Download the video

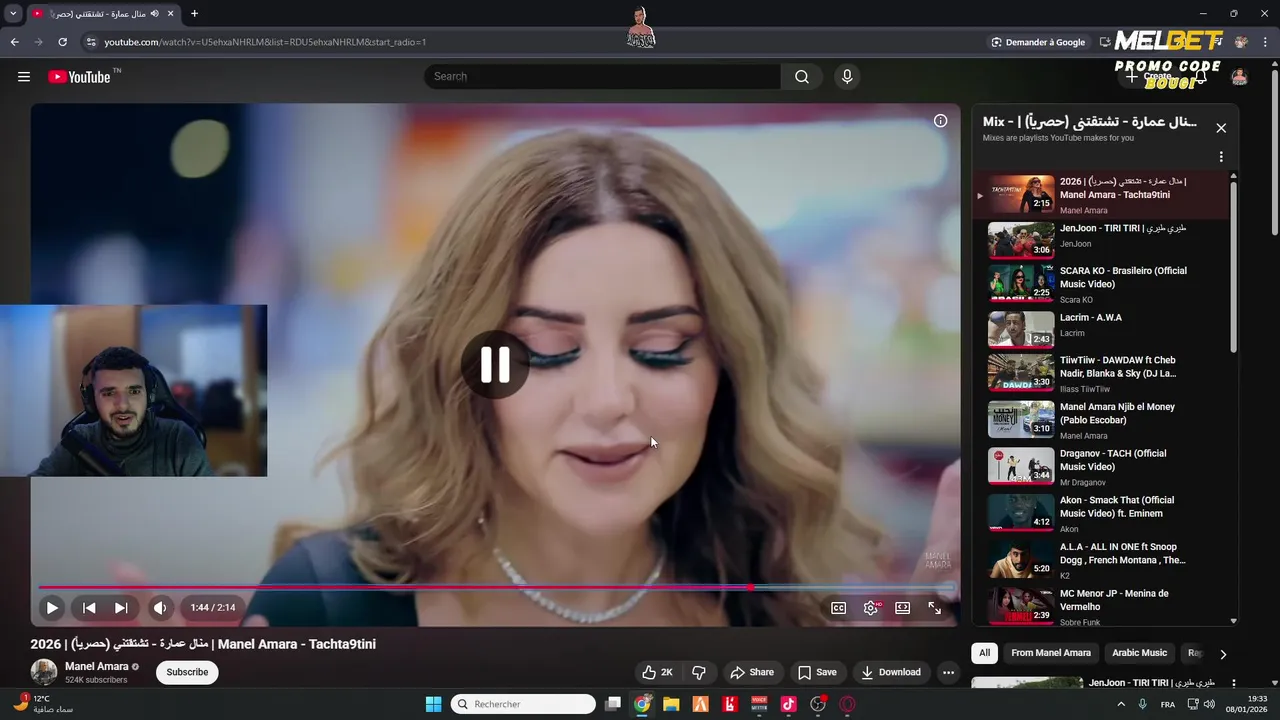pyautogui.click(x=891, y=672)
